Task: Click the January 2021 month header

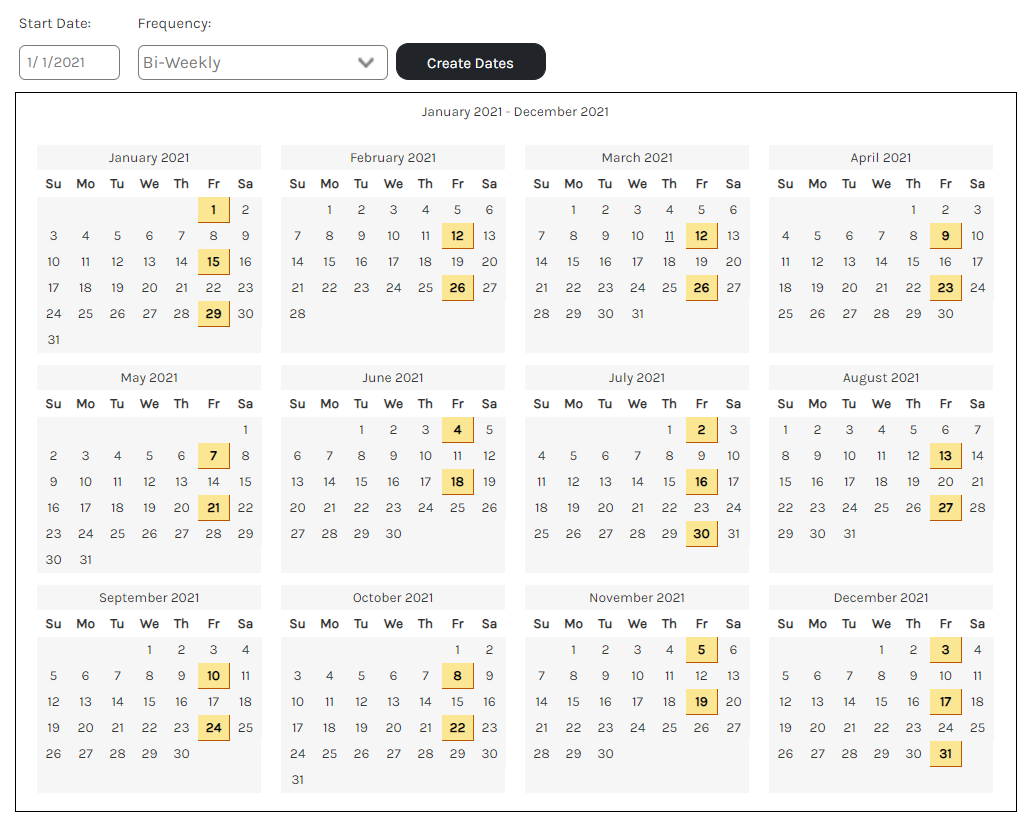Action: (x=148, y=157)
